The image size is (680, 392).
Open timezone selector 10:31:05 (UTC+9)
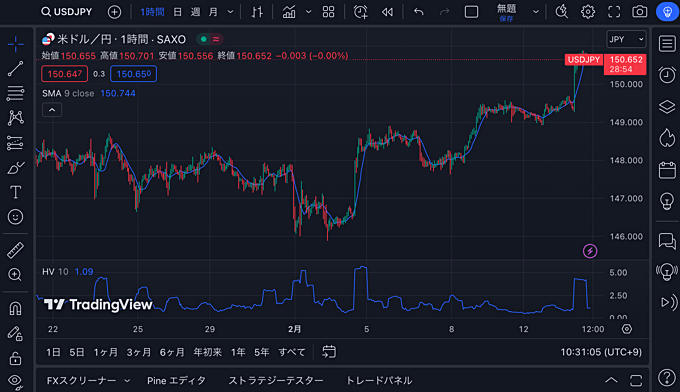601,352
